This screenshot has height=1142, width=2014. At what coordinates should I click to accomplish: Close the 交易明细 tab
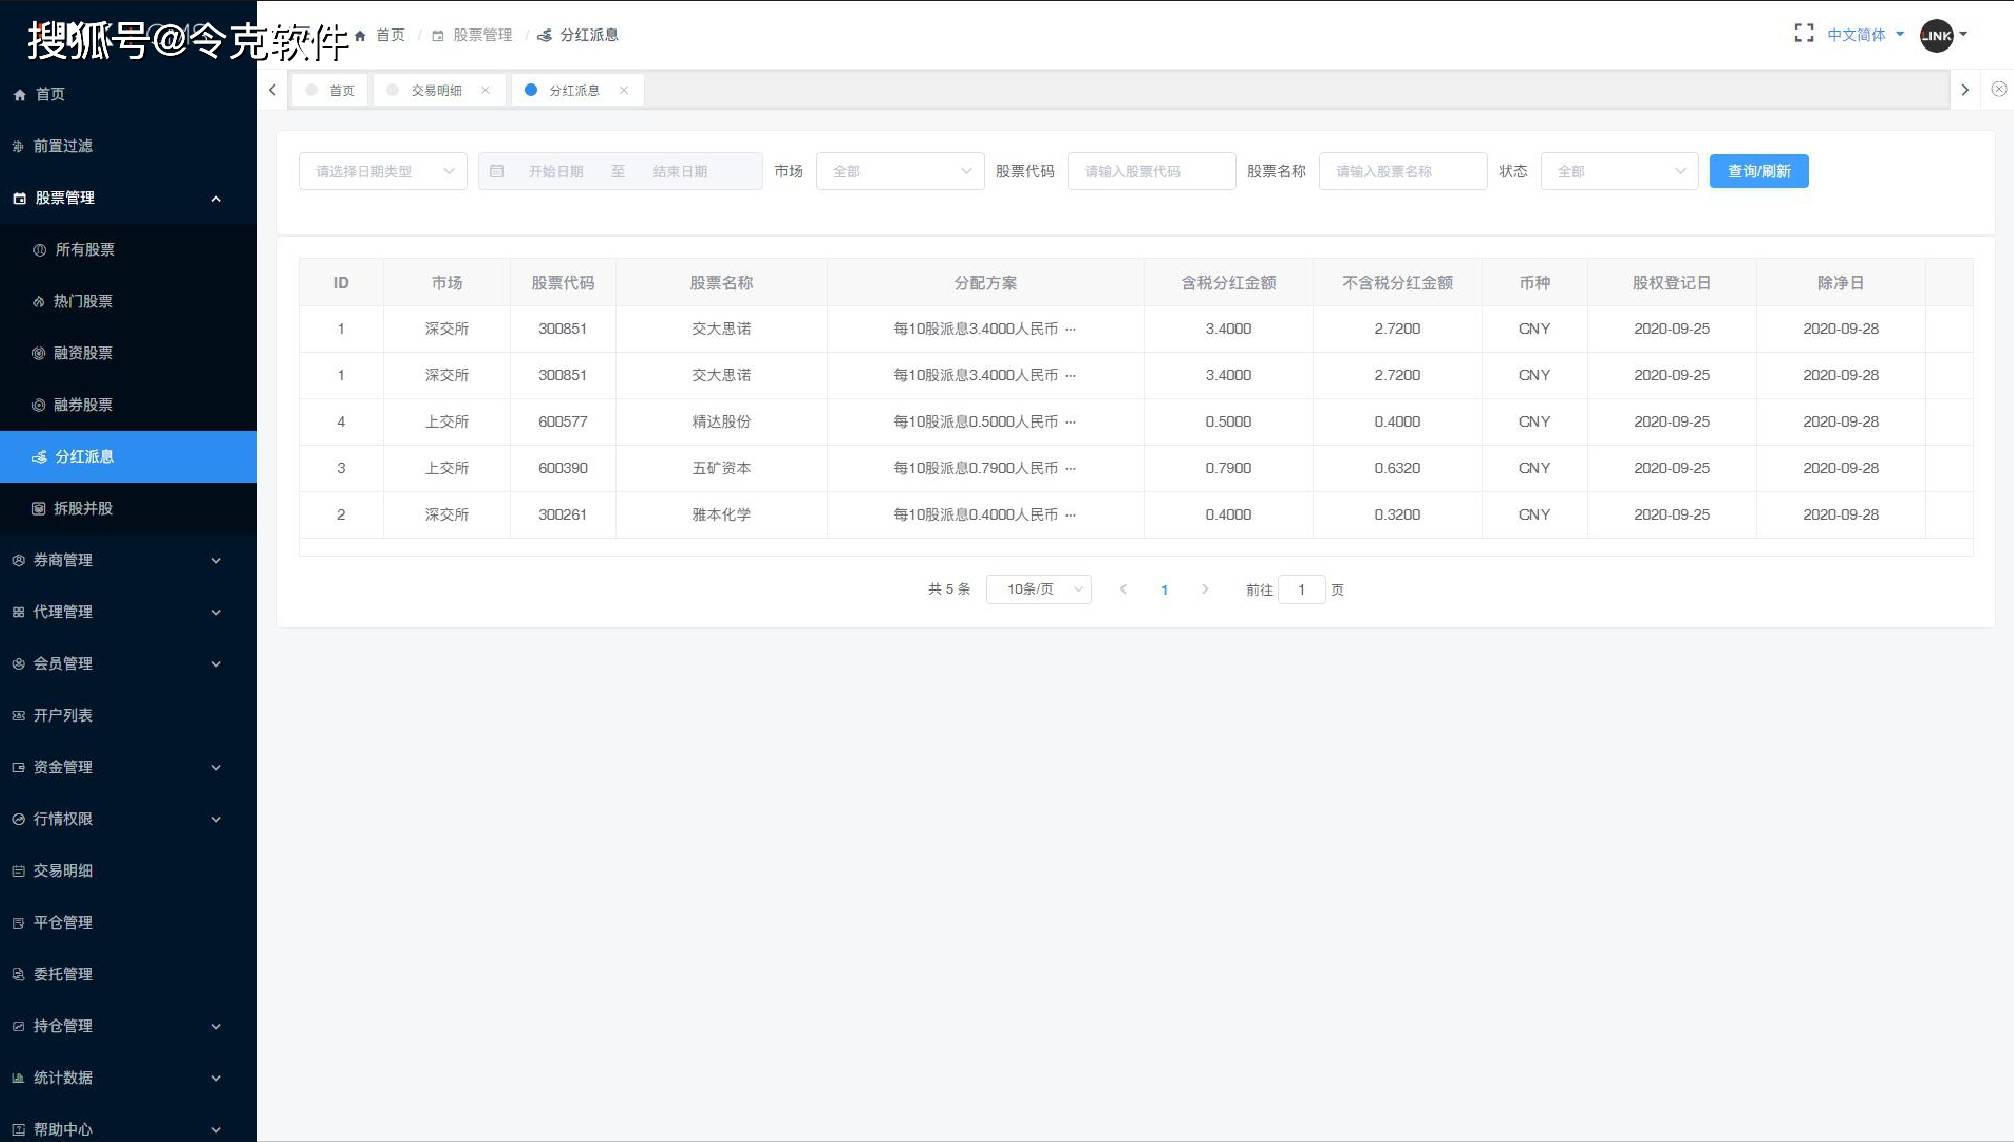pyautogui.click(x=485, y=90)
